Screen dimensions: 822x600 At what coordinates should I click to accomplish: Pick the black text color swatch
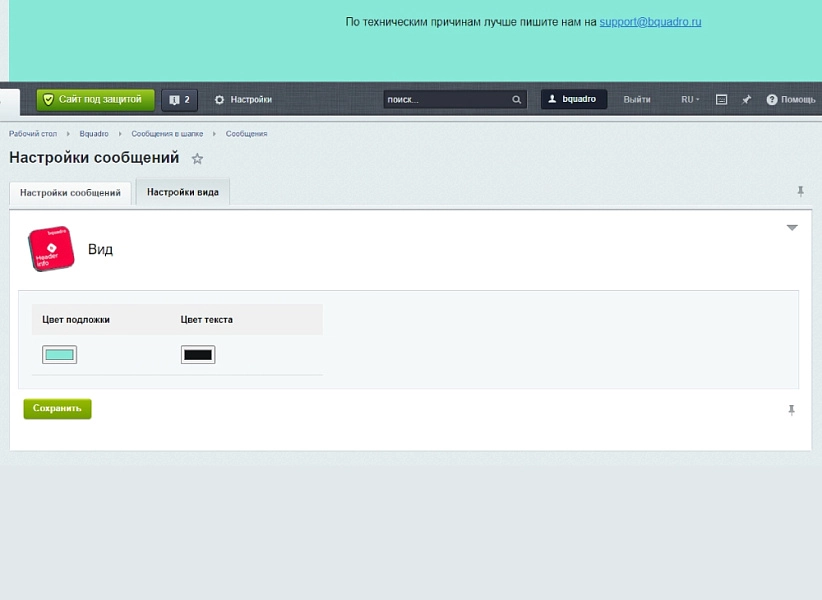tap(198, 355)
